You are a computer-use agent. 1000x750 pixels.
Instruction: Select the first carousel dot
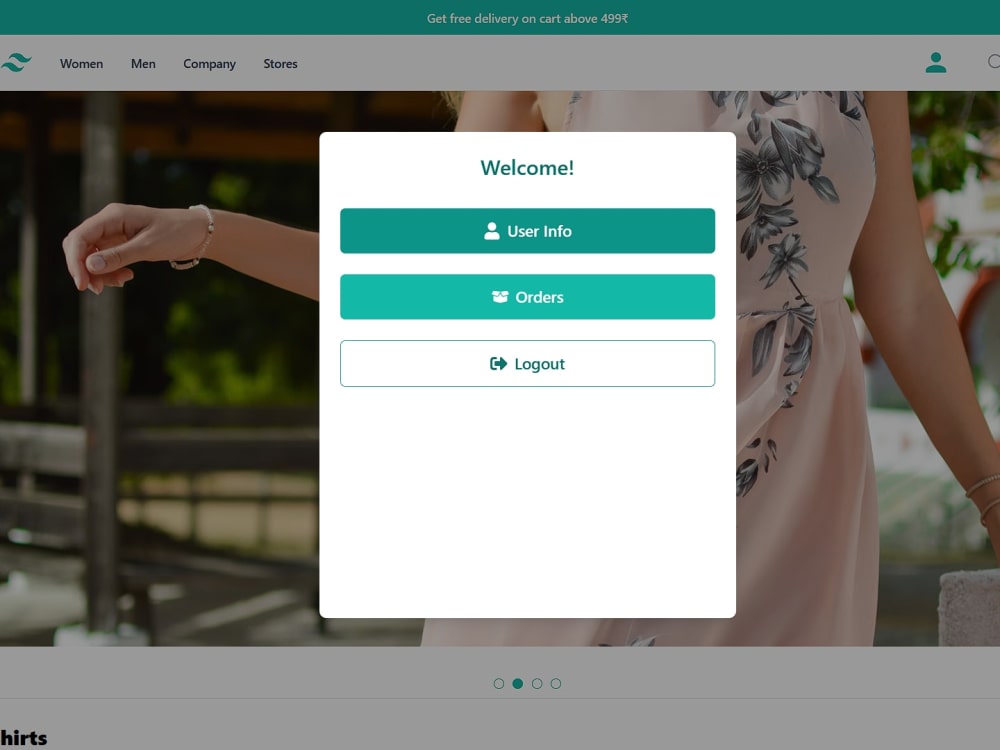pyautogui.click(x=499, y=684)
